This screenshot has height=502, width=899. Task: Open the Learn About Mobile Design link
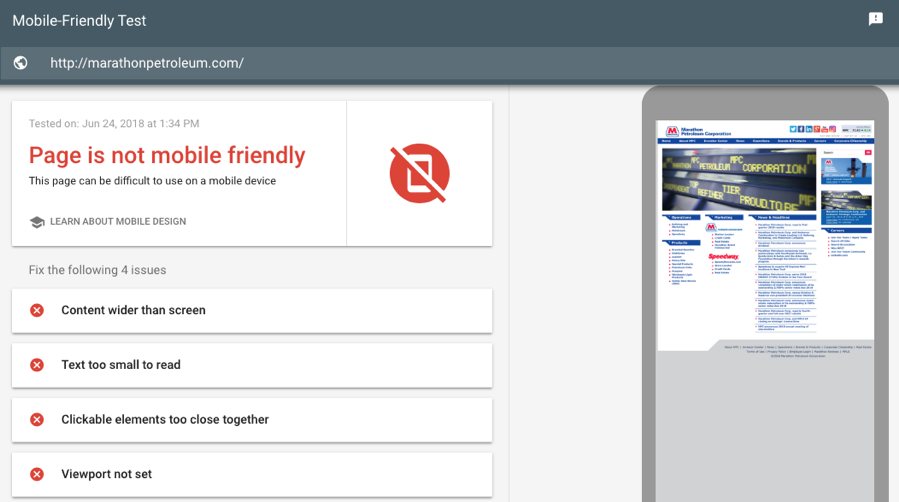[118, 221]
